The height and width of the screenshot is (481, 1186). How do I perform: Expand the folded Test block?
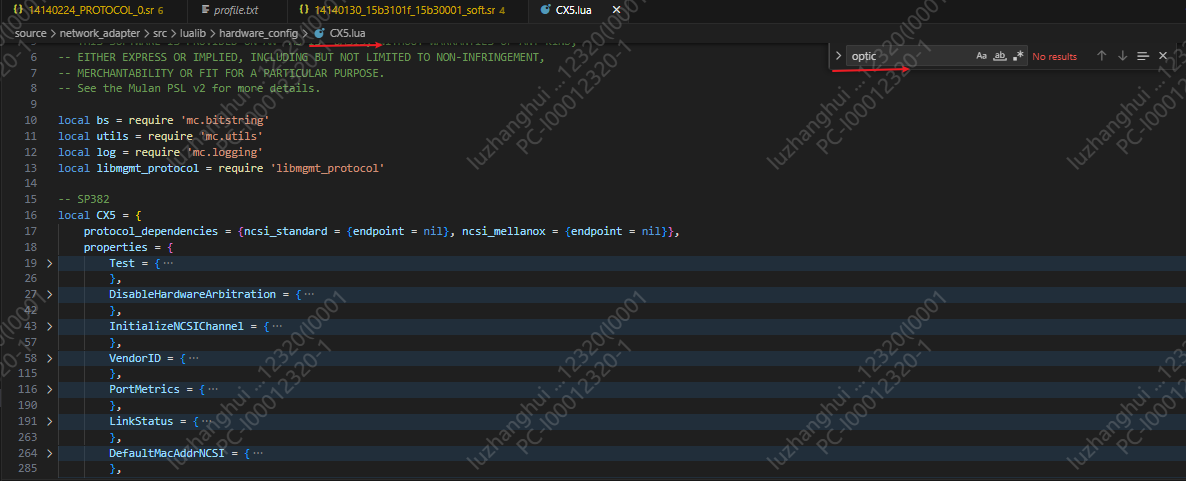pyautogui.click(x=48, y=263)
